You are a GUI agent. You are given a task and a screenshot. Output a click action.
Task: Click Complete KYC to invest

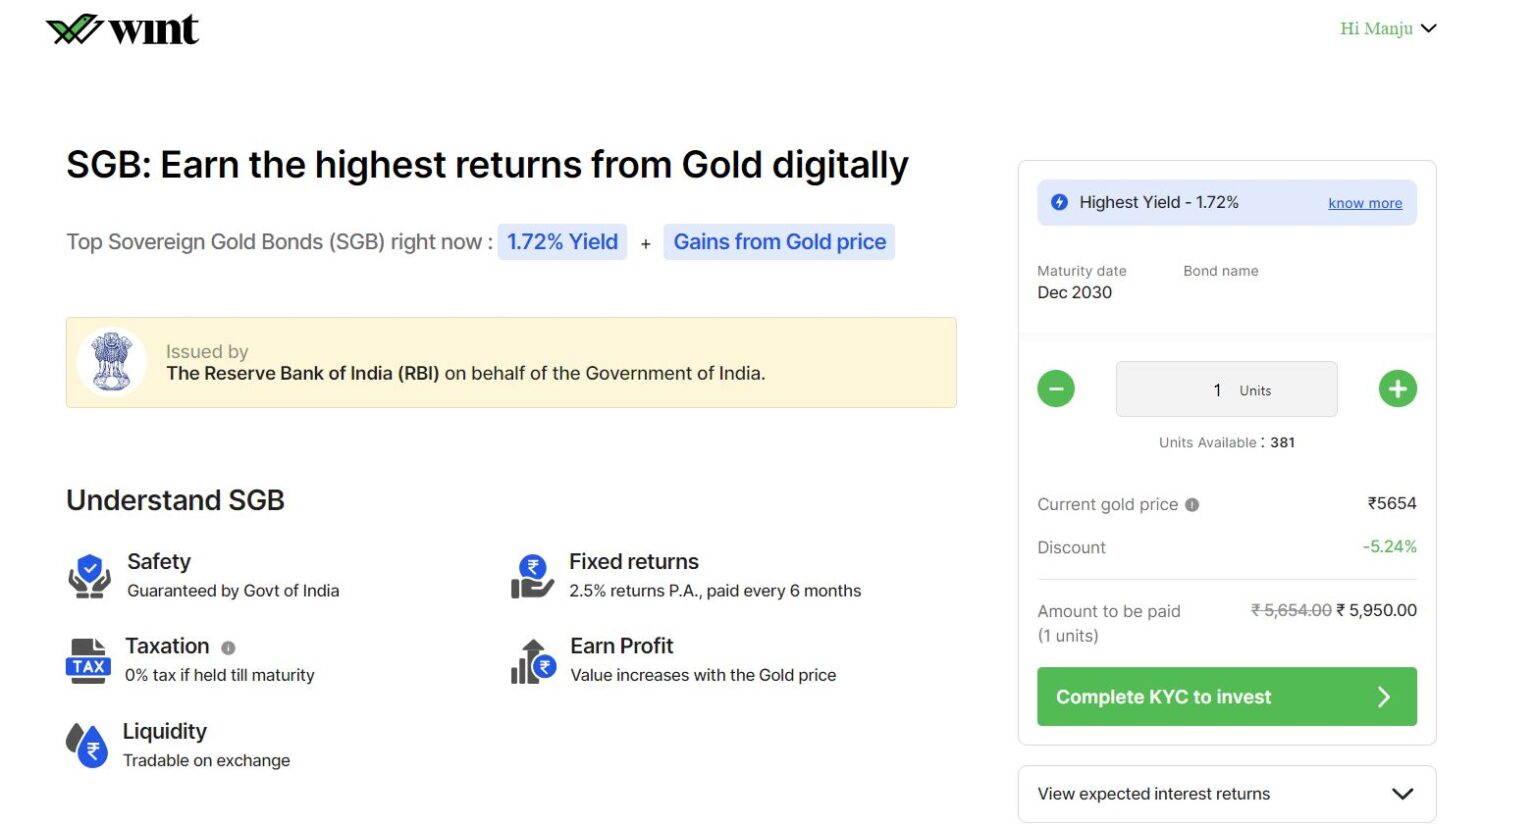1226,696
